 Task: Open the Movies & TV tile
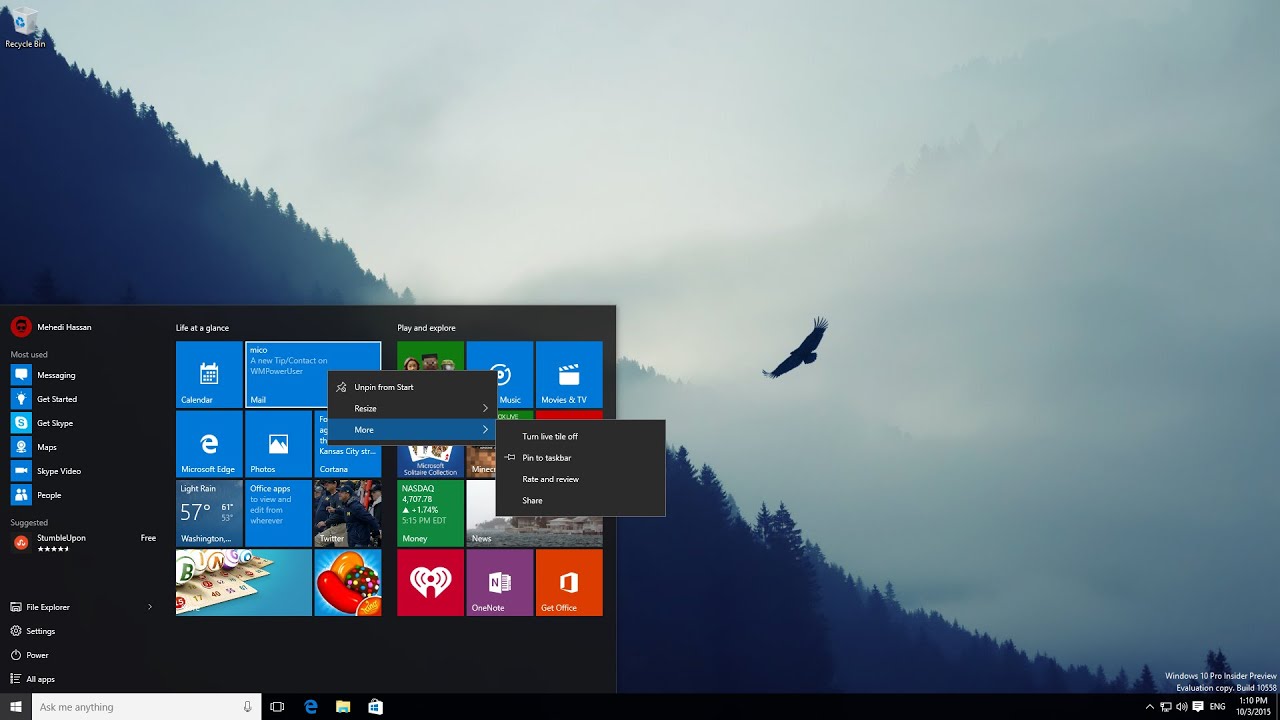click(569, 375)
